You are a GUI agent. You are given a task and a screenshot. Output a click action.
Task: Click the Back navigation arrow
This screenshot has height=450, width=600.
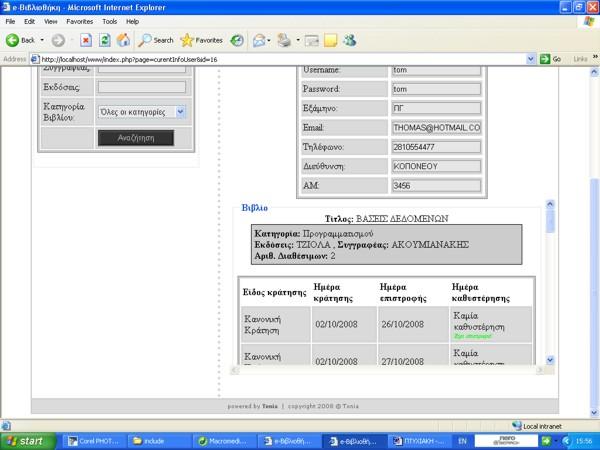(x=13, y=40)
